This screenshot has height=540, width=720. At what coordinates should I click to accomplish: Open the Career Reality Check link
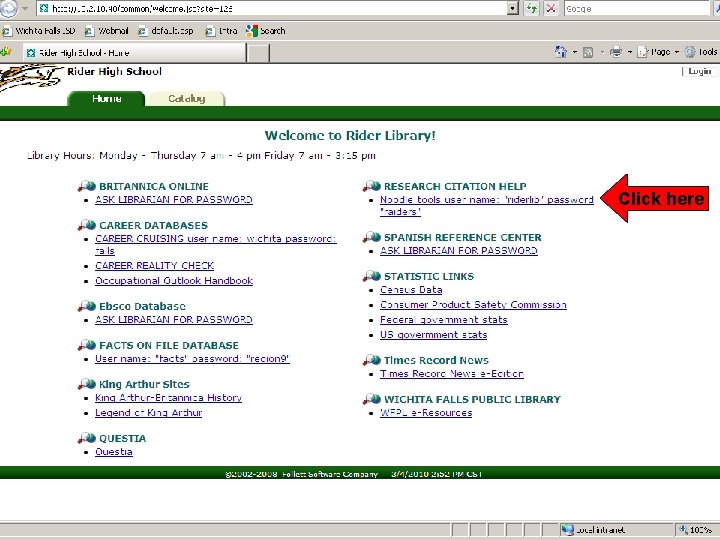click(154, 265)
